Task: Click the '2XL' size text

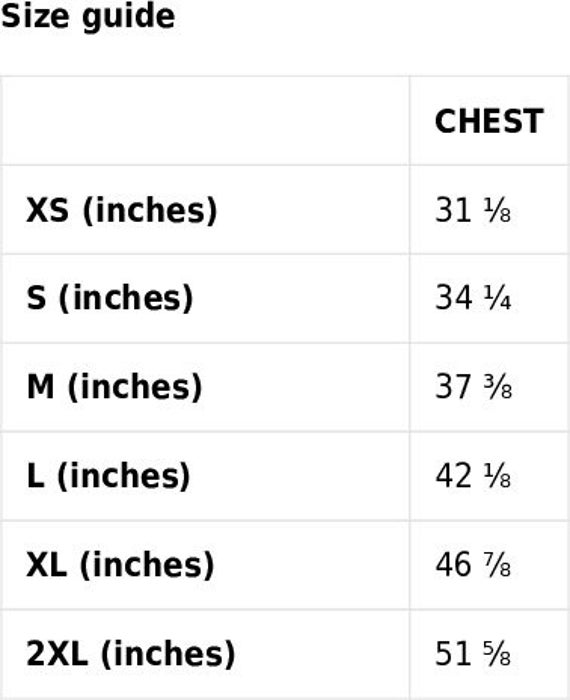Action: point(57,654)
